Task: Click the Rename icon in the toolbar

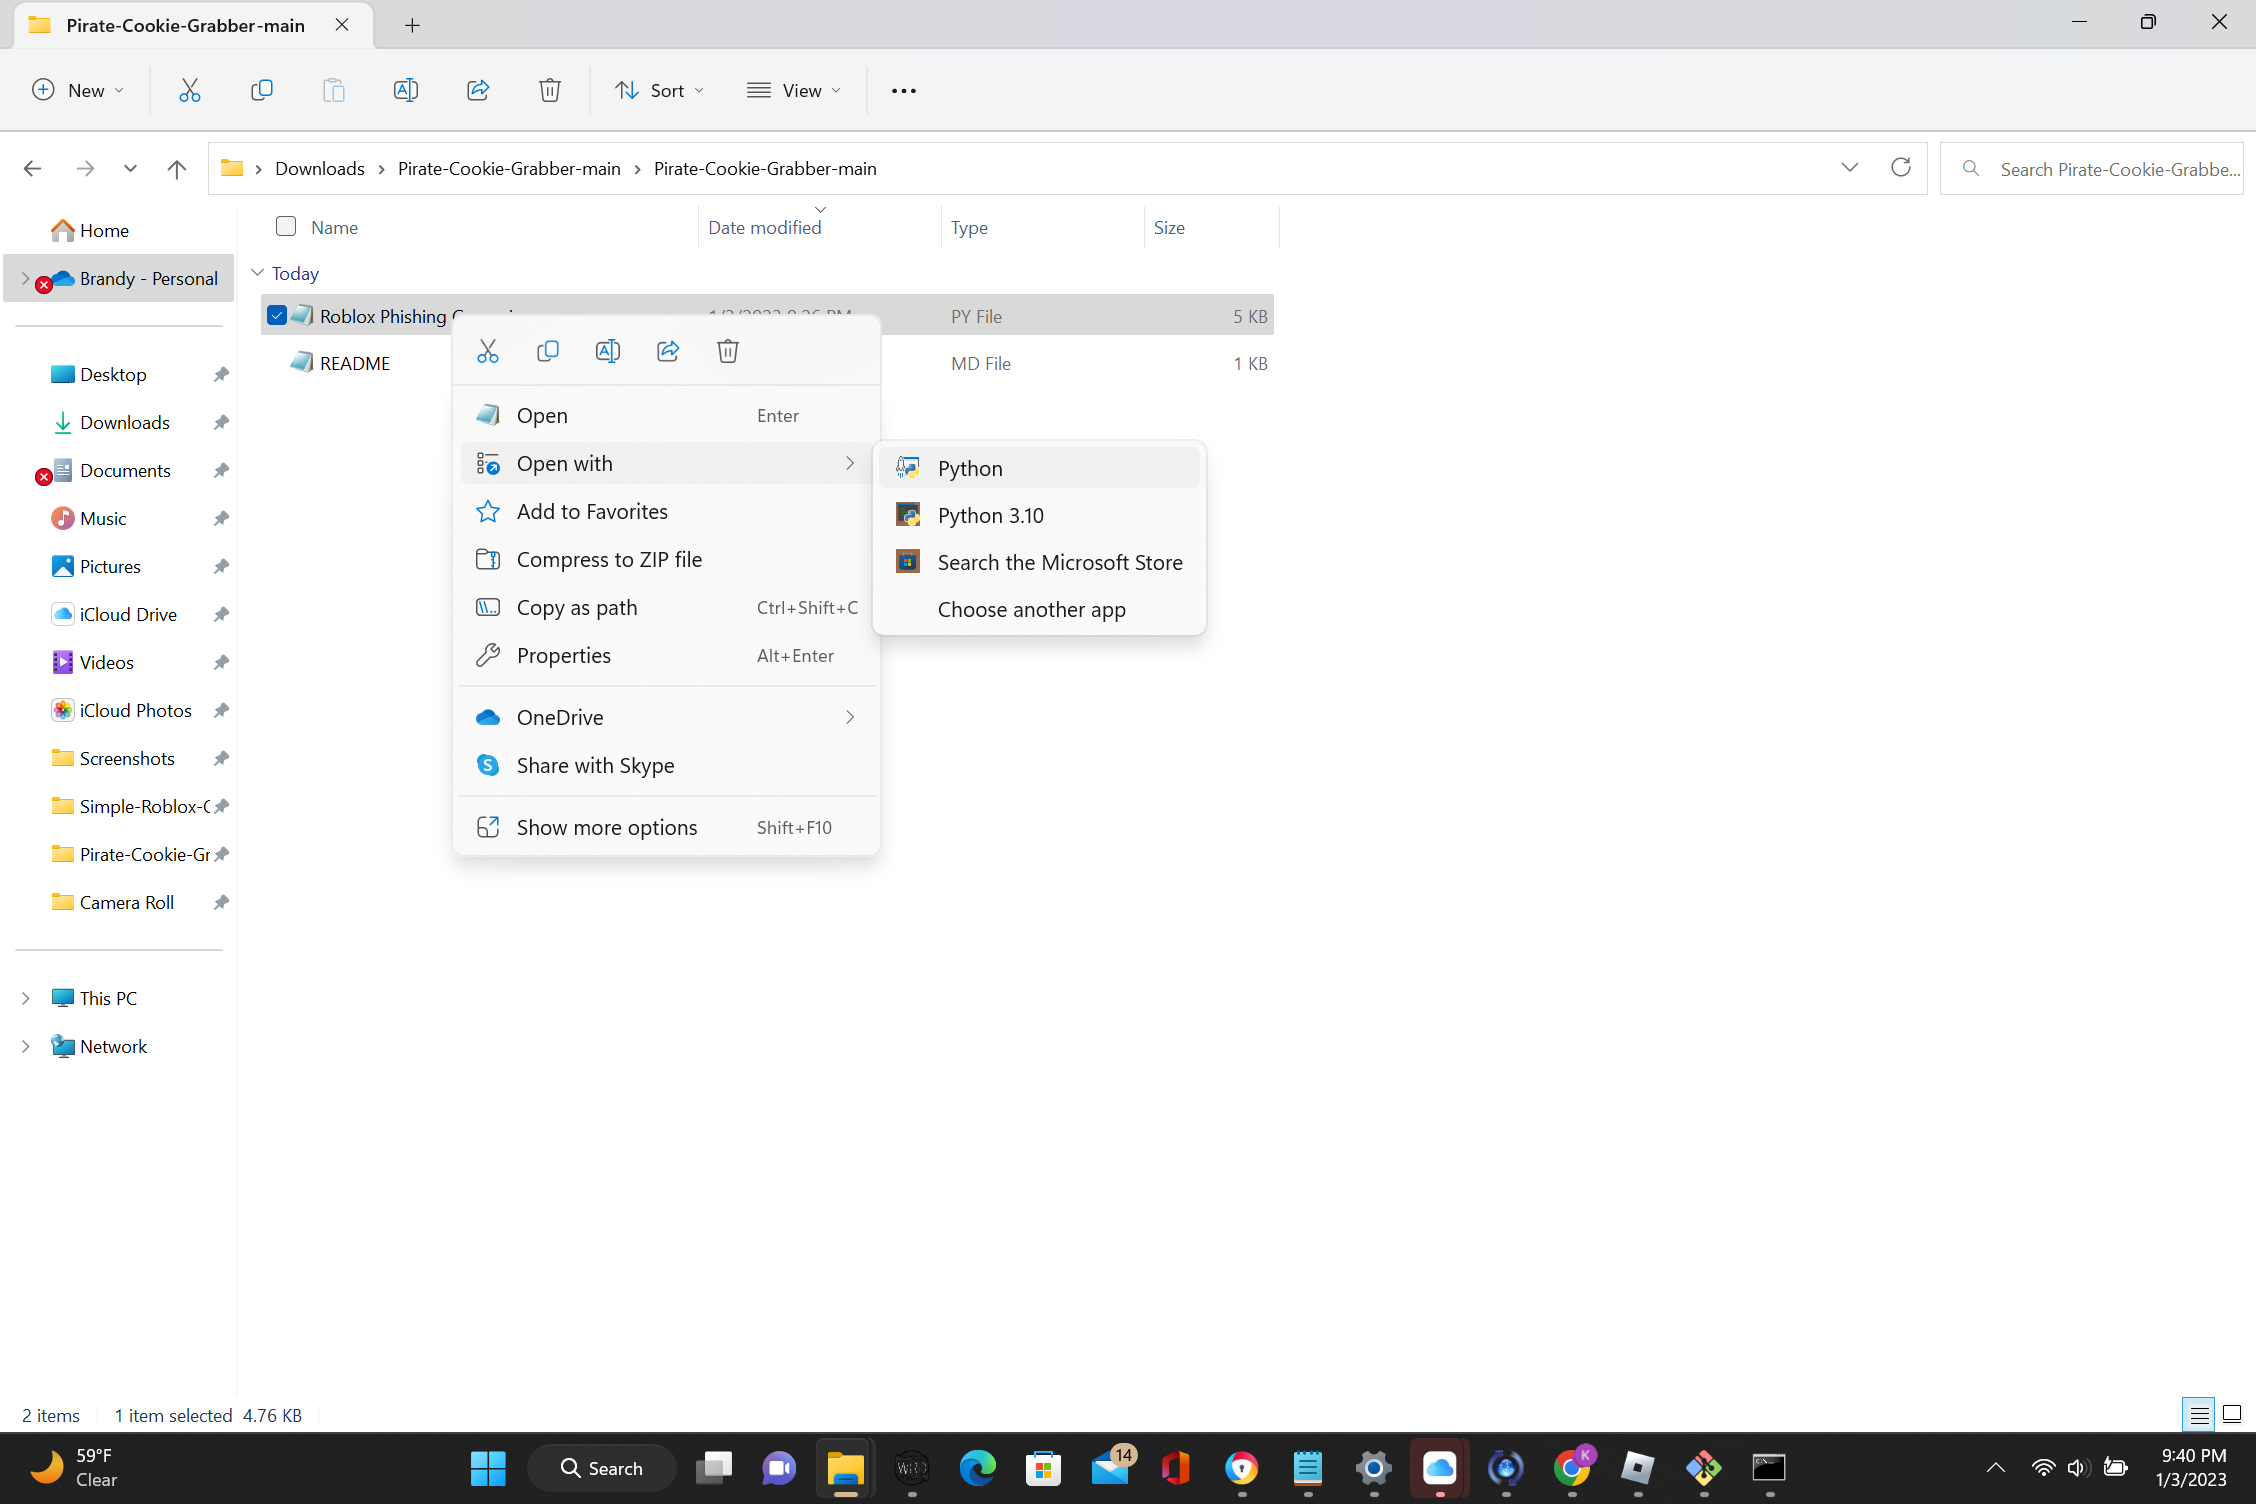Action: click(x=405, y=90)
